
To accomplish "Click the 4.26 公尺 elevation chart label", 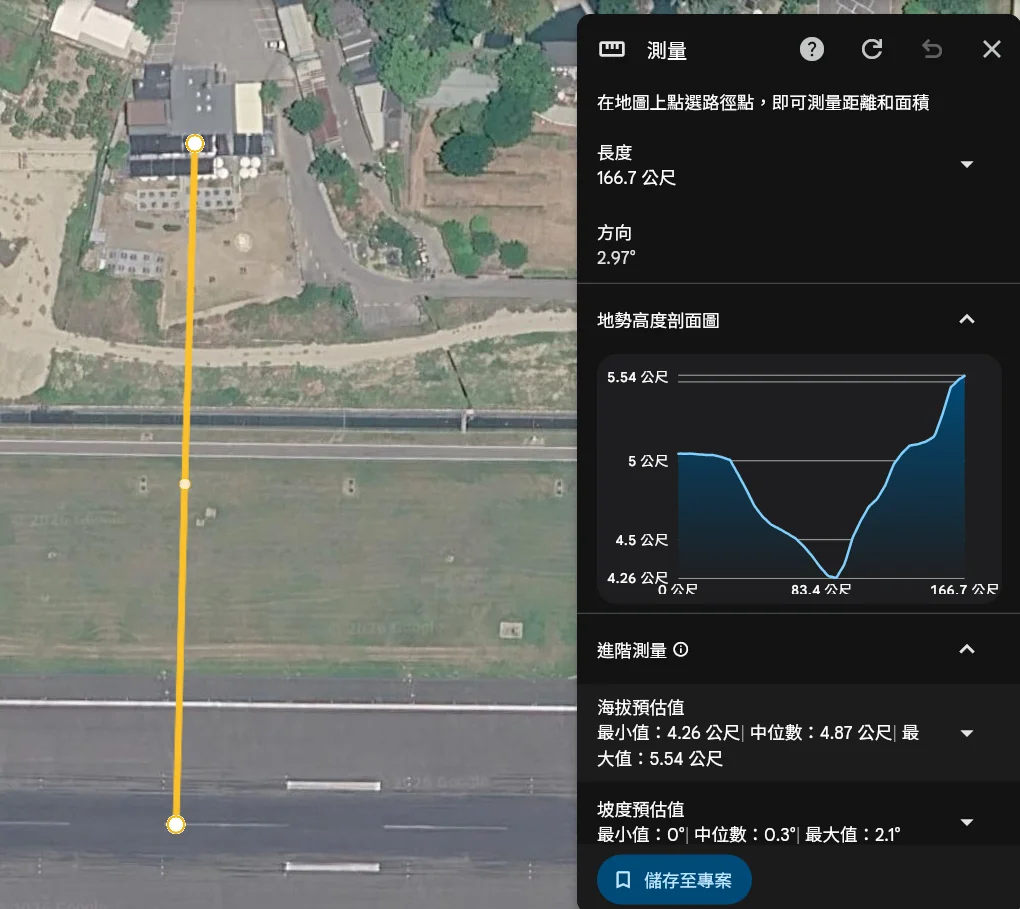I will click(x=638, y=578).
